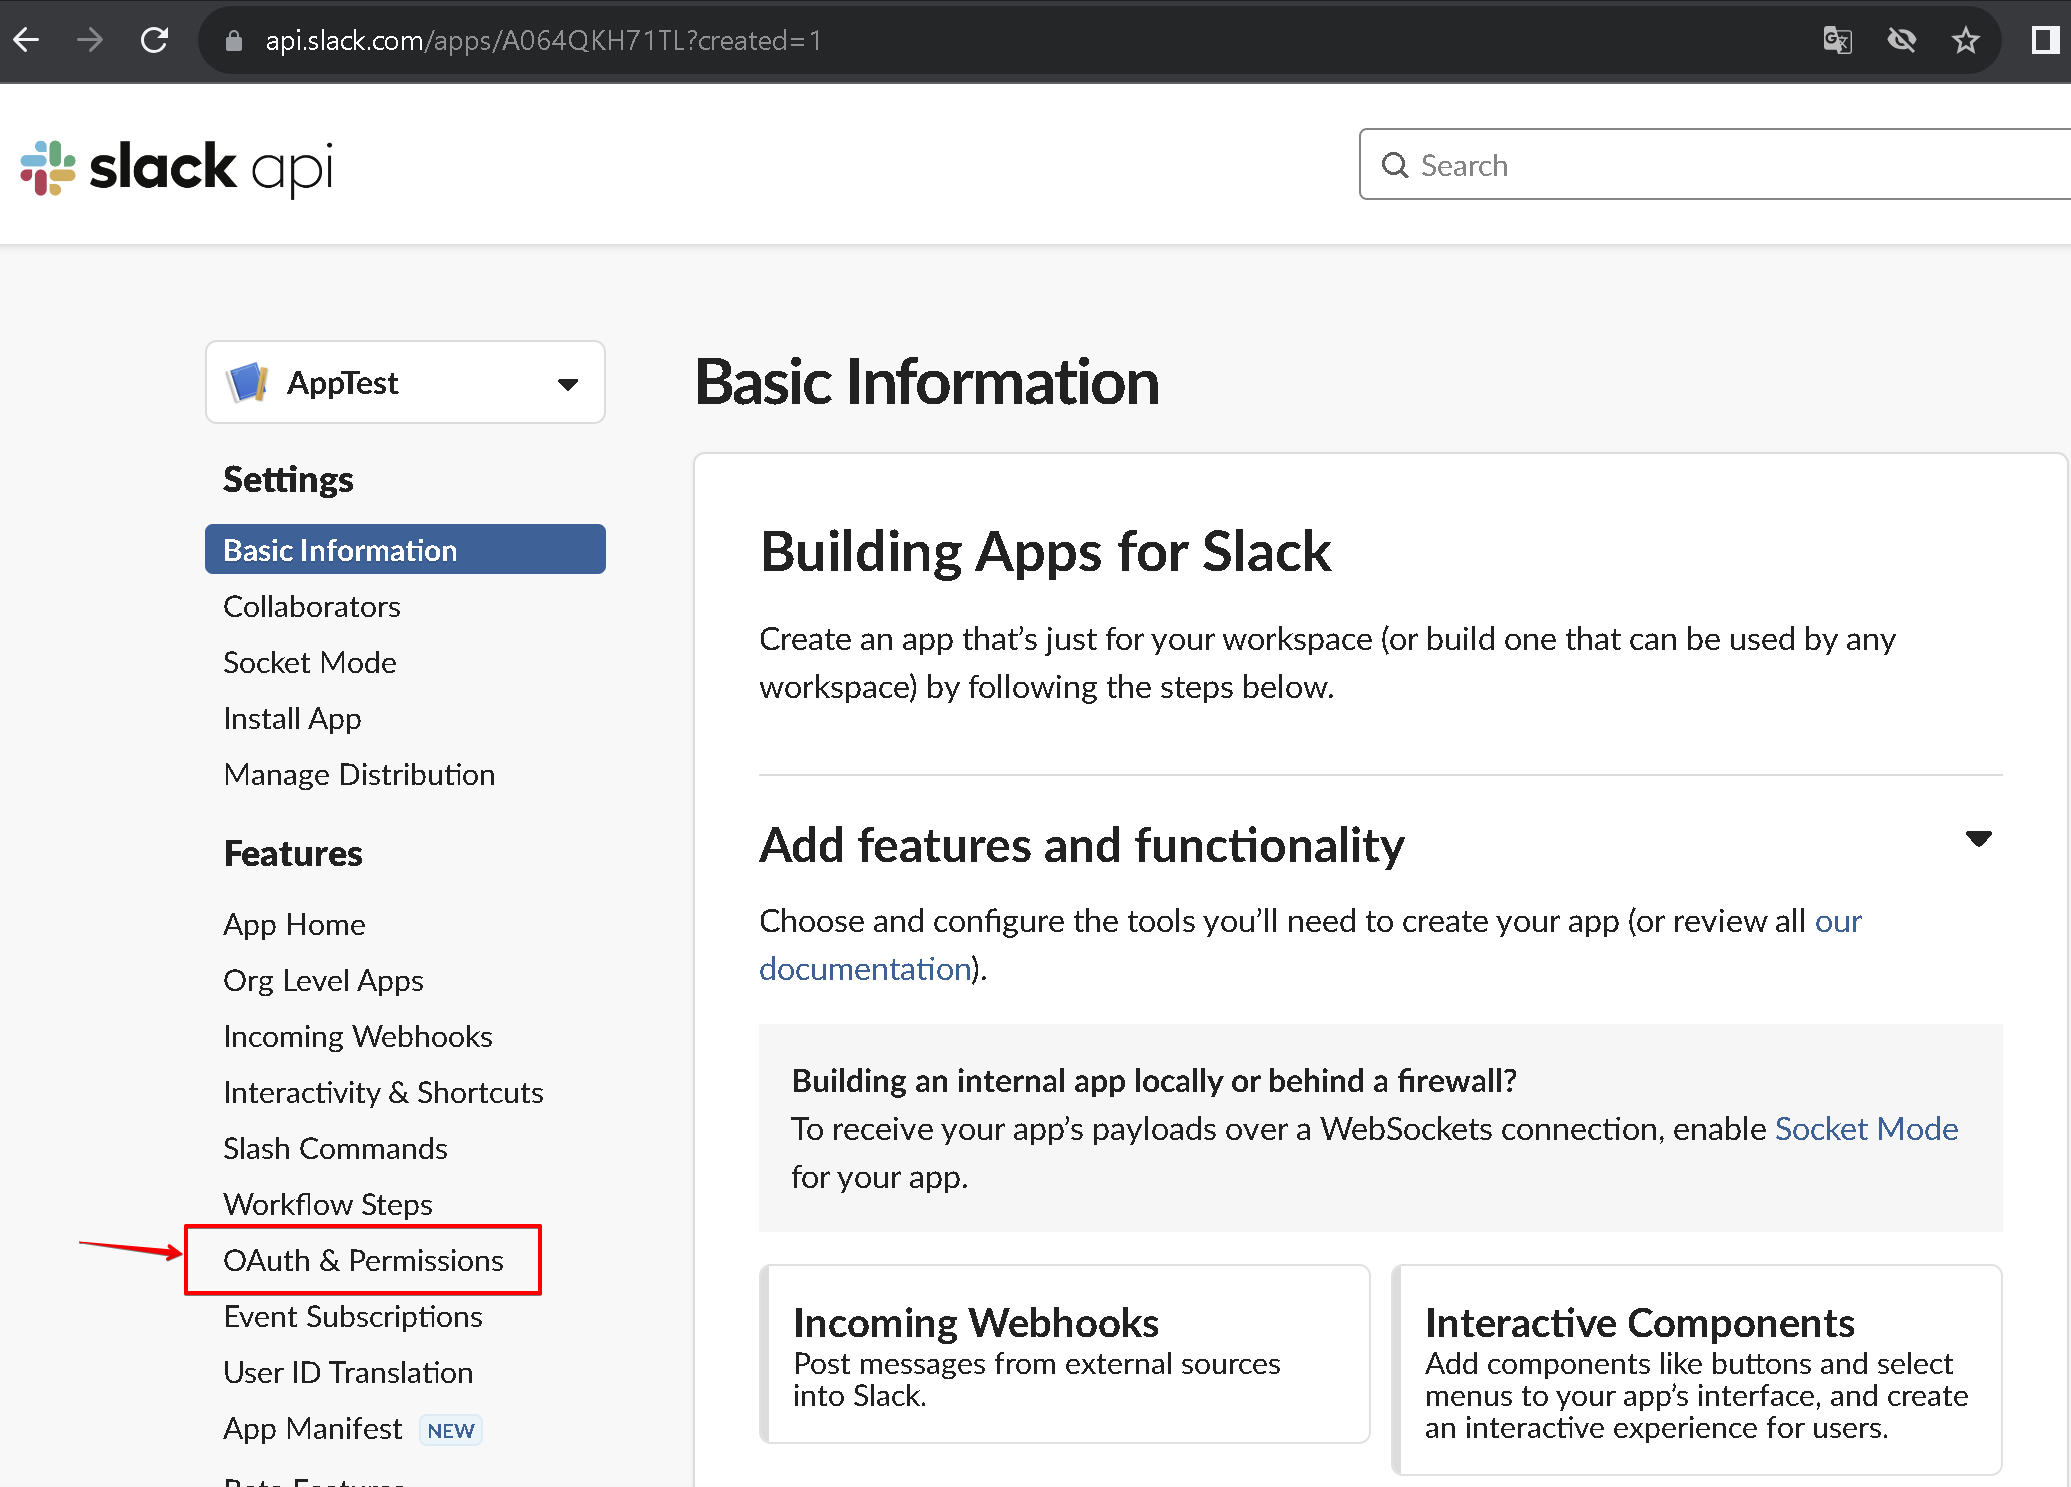This screenshot has width=2071, height=1487.
Task: Open the AppTest app selector dropdown
Action: [x=405, y=383]
